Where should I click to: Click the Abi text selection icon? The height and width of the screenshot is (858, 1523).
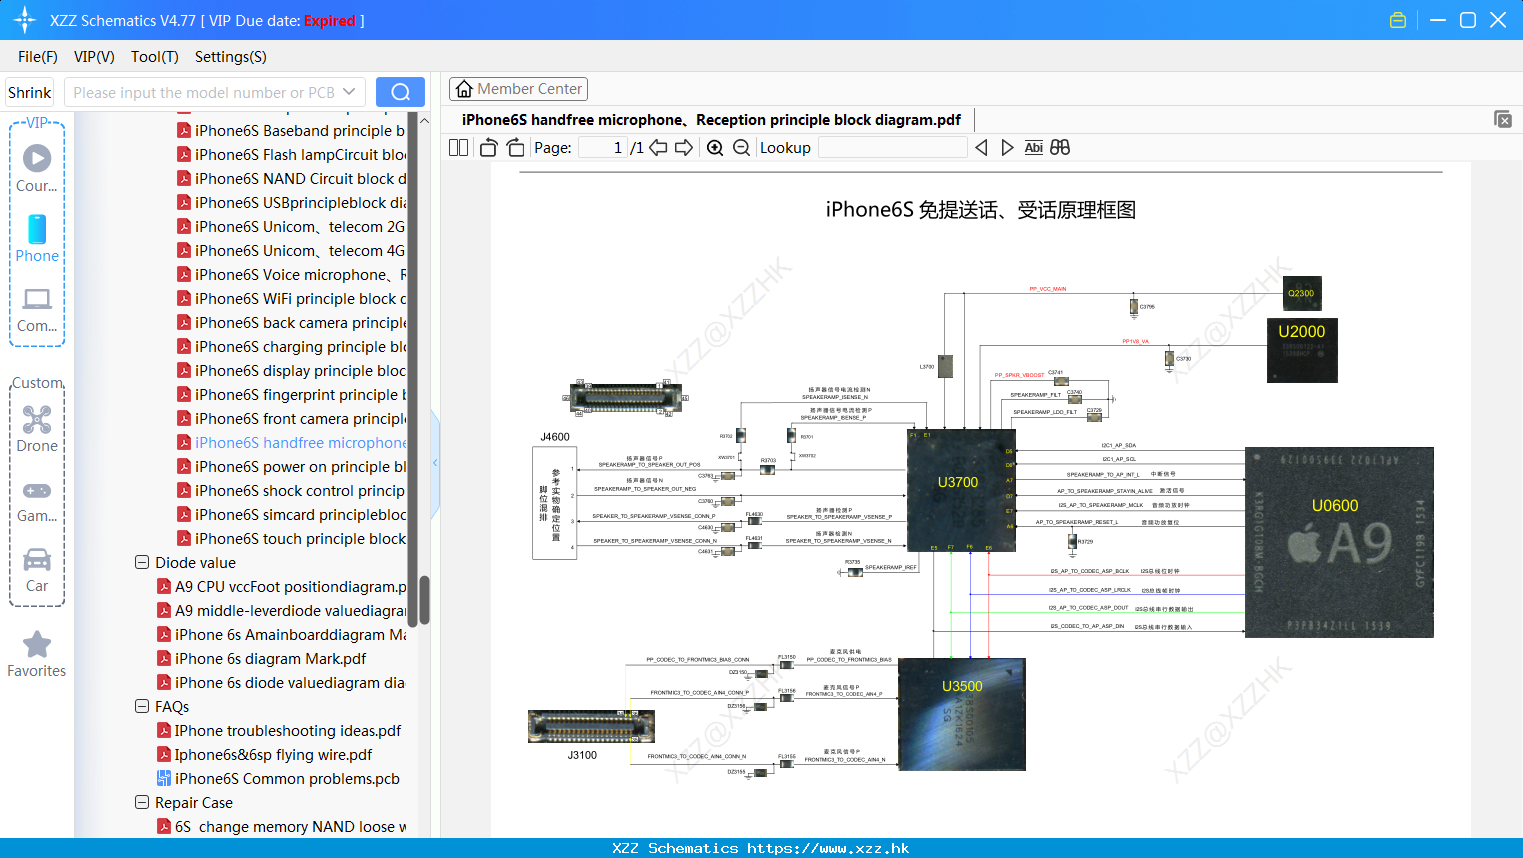(1033, 148)
